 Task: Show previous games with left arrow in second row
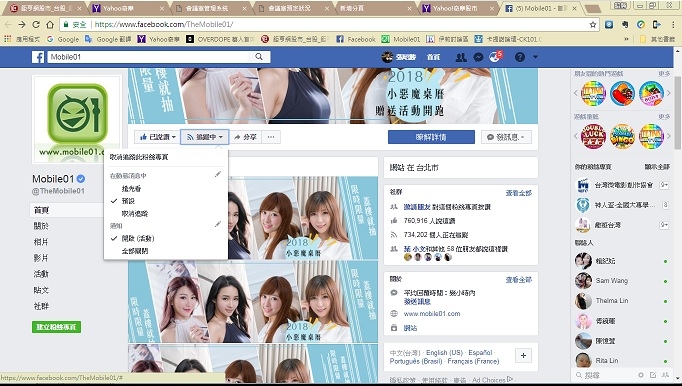click(576, 136)
